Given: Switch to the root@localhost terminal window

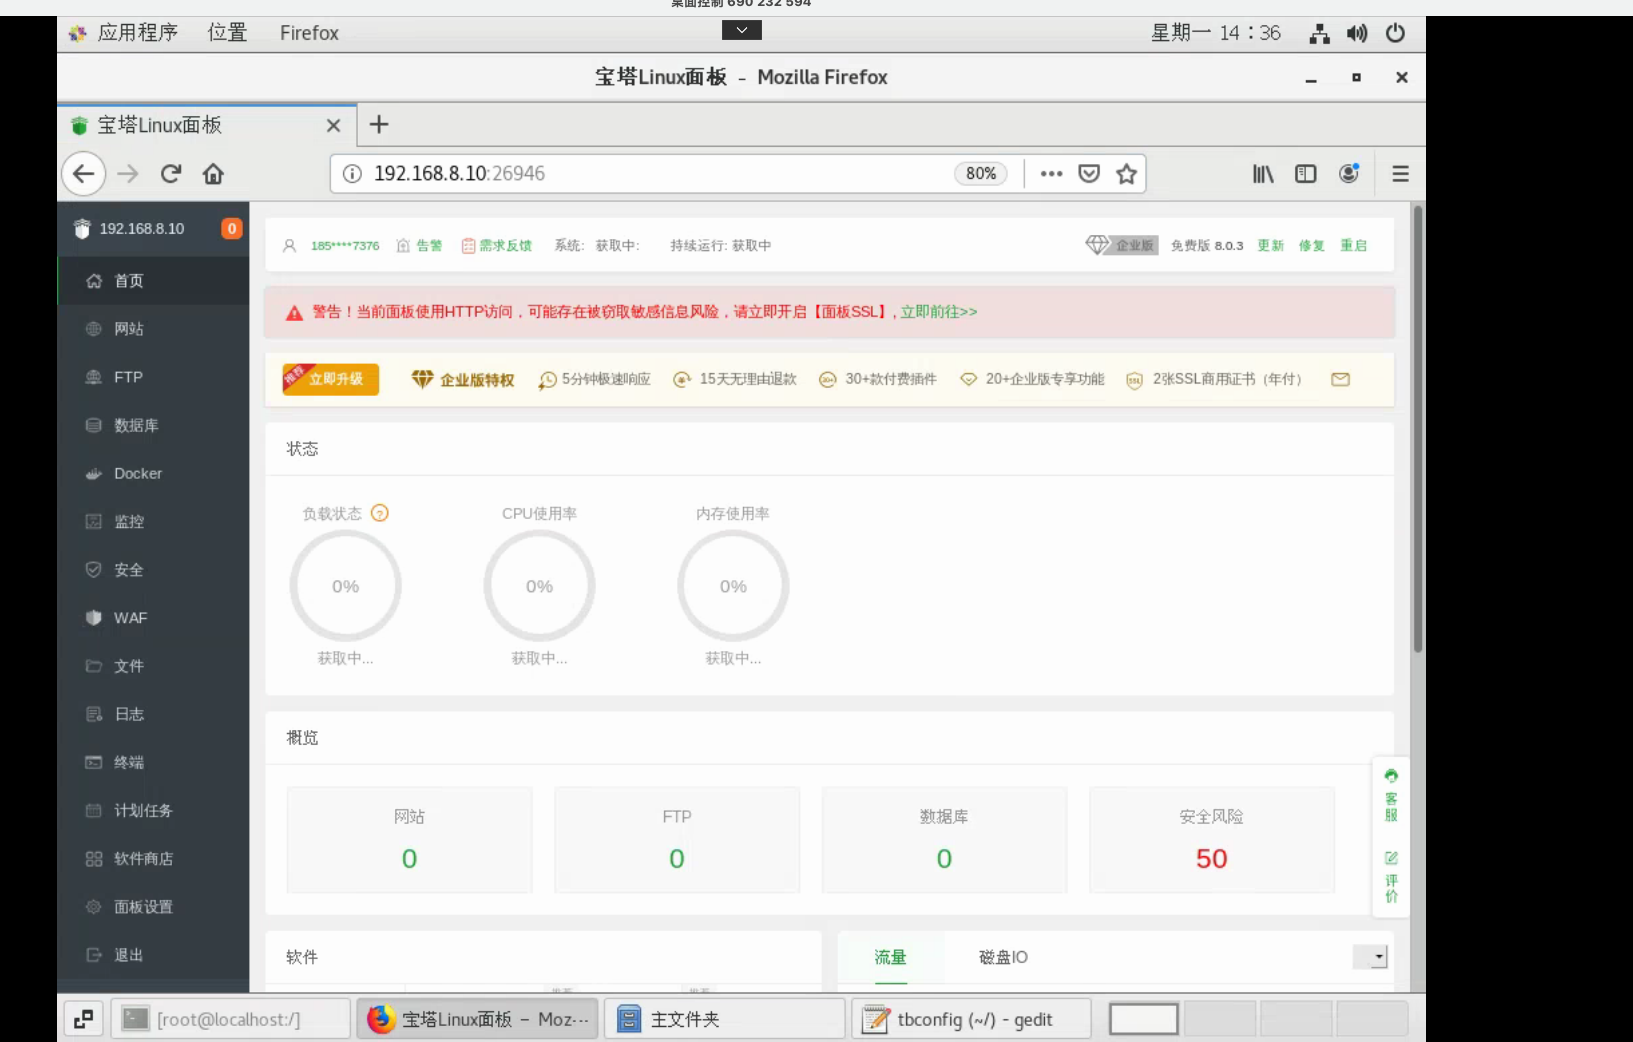Looking at the screenshot, I should click(230, 1019).
